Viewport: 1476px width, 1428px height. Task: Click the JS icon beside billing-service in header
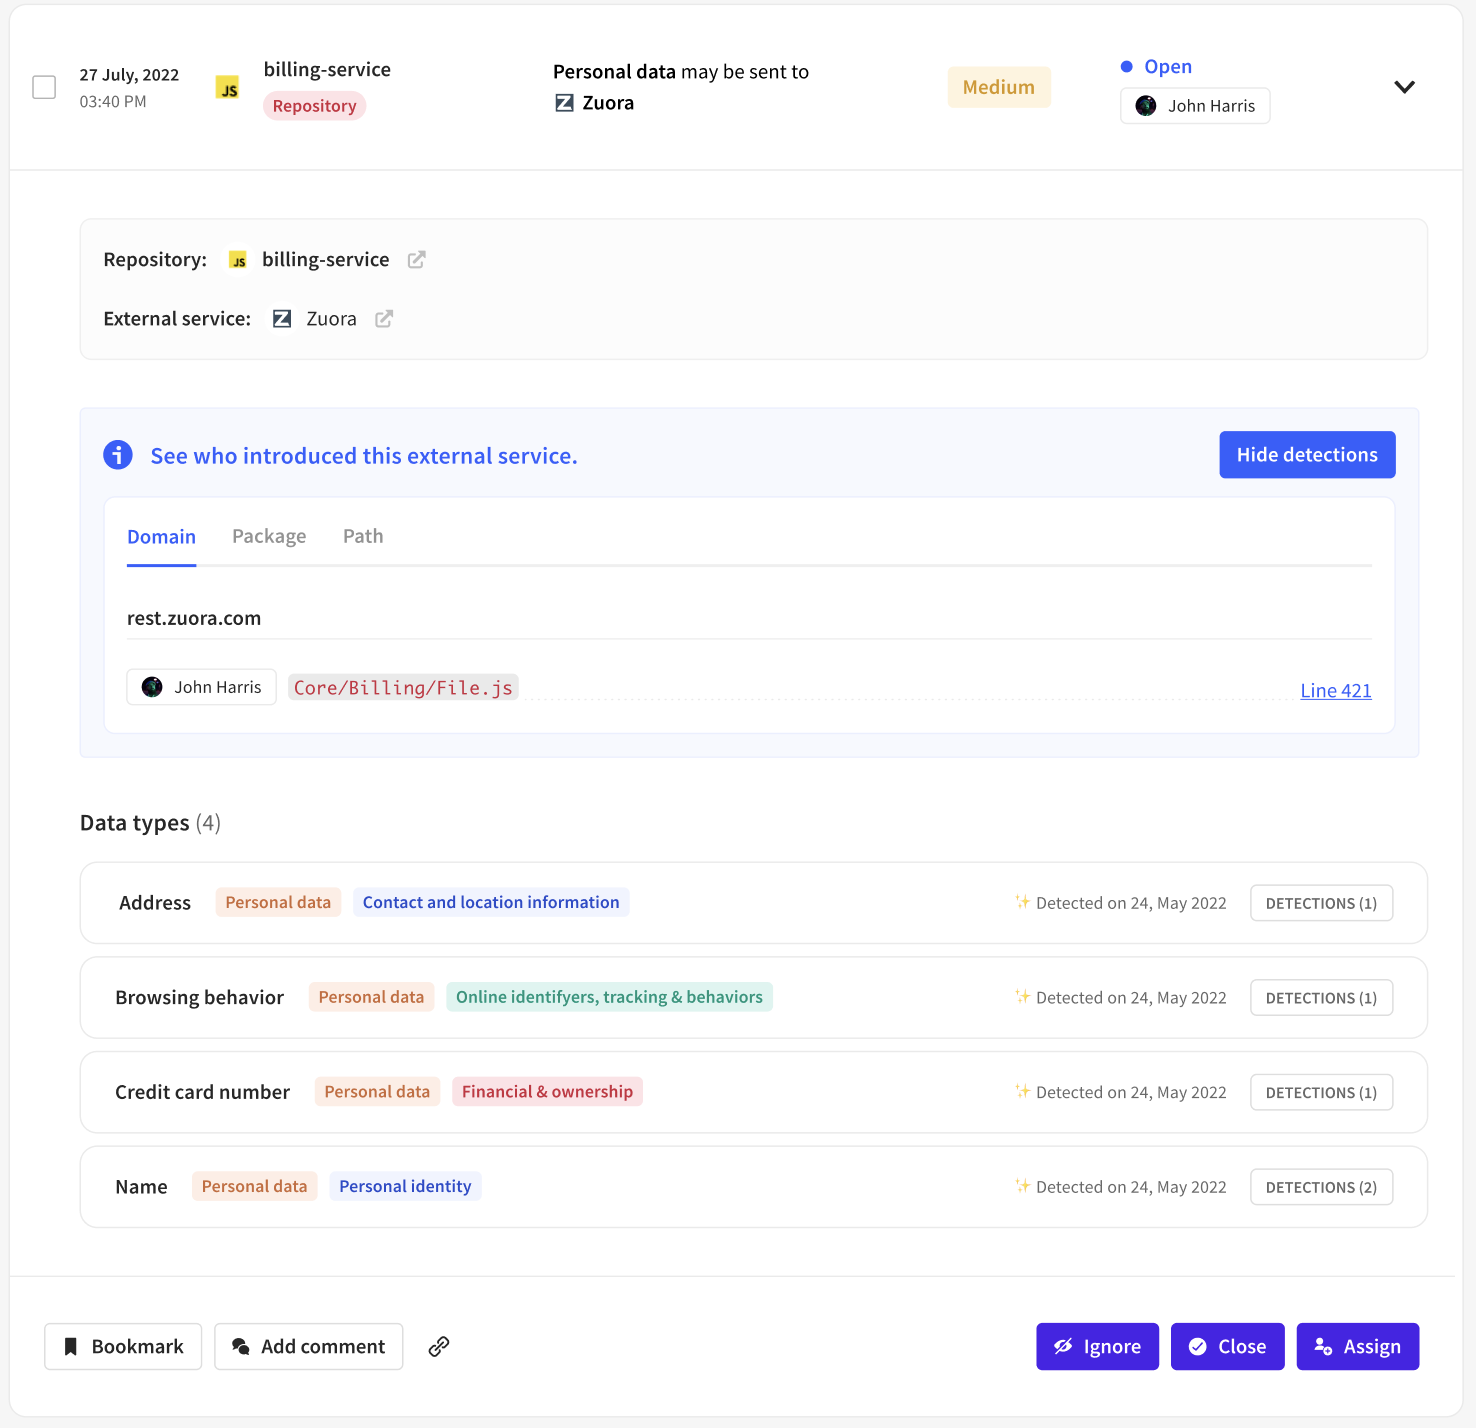[228, 88]
